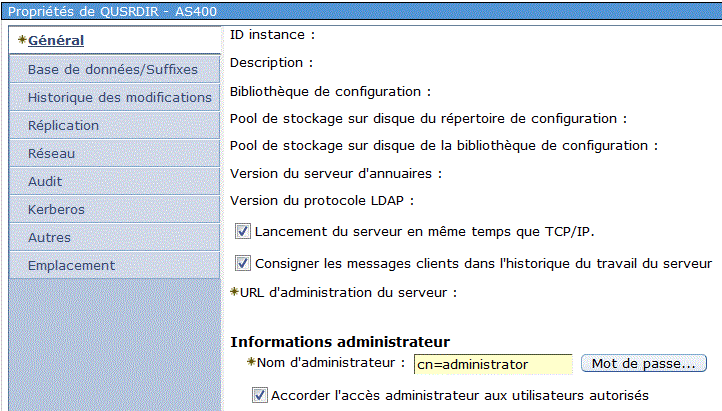Click the Nom d'administrateur input field
The image size is (722, 411).
(x=493, y=364)
